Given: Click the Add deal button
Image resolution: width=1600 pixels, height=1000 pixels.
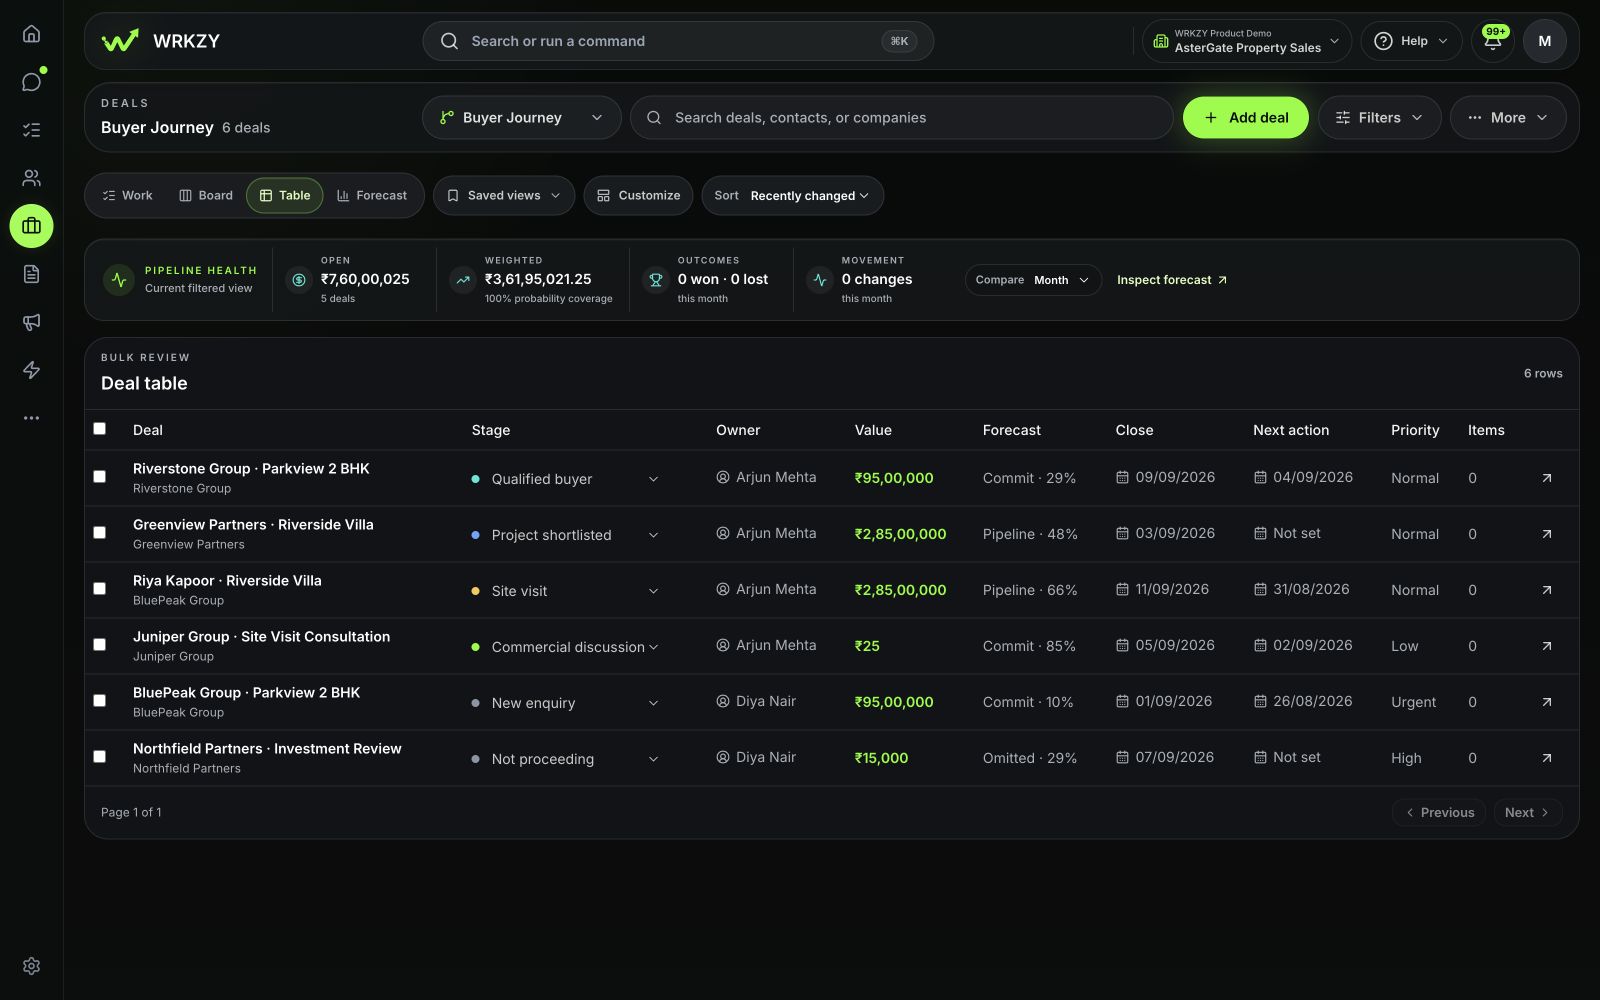Looking at the screenshot, I should click(1246, 118).
